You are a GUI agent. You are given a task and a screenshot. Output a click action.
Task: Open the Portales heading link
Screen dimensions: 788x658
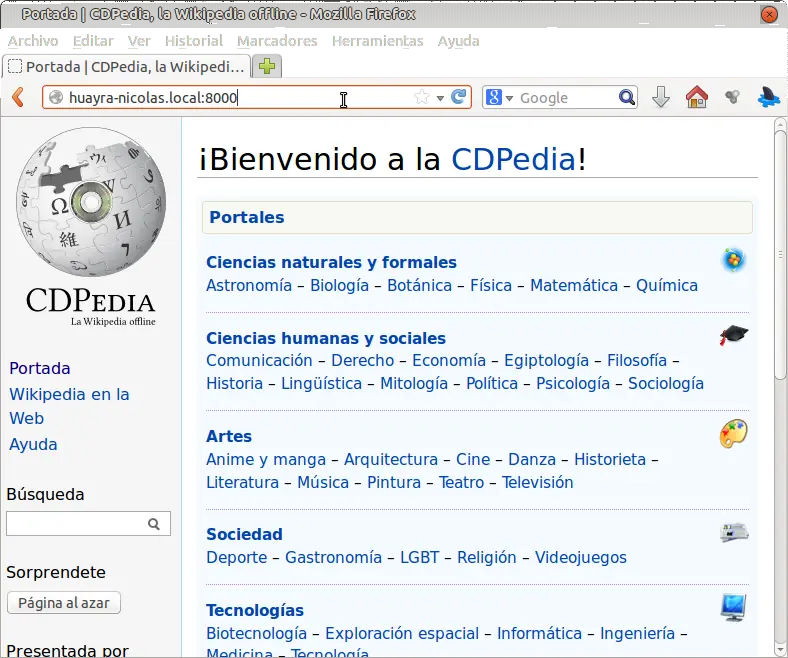pyautogui.click(x=247, y=217)
